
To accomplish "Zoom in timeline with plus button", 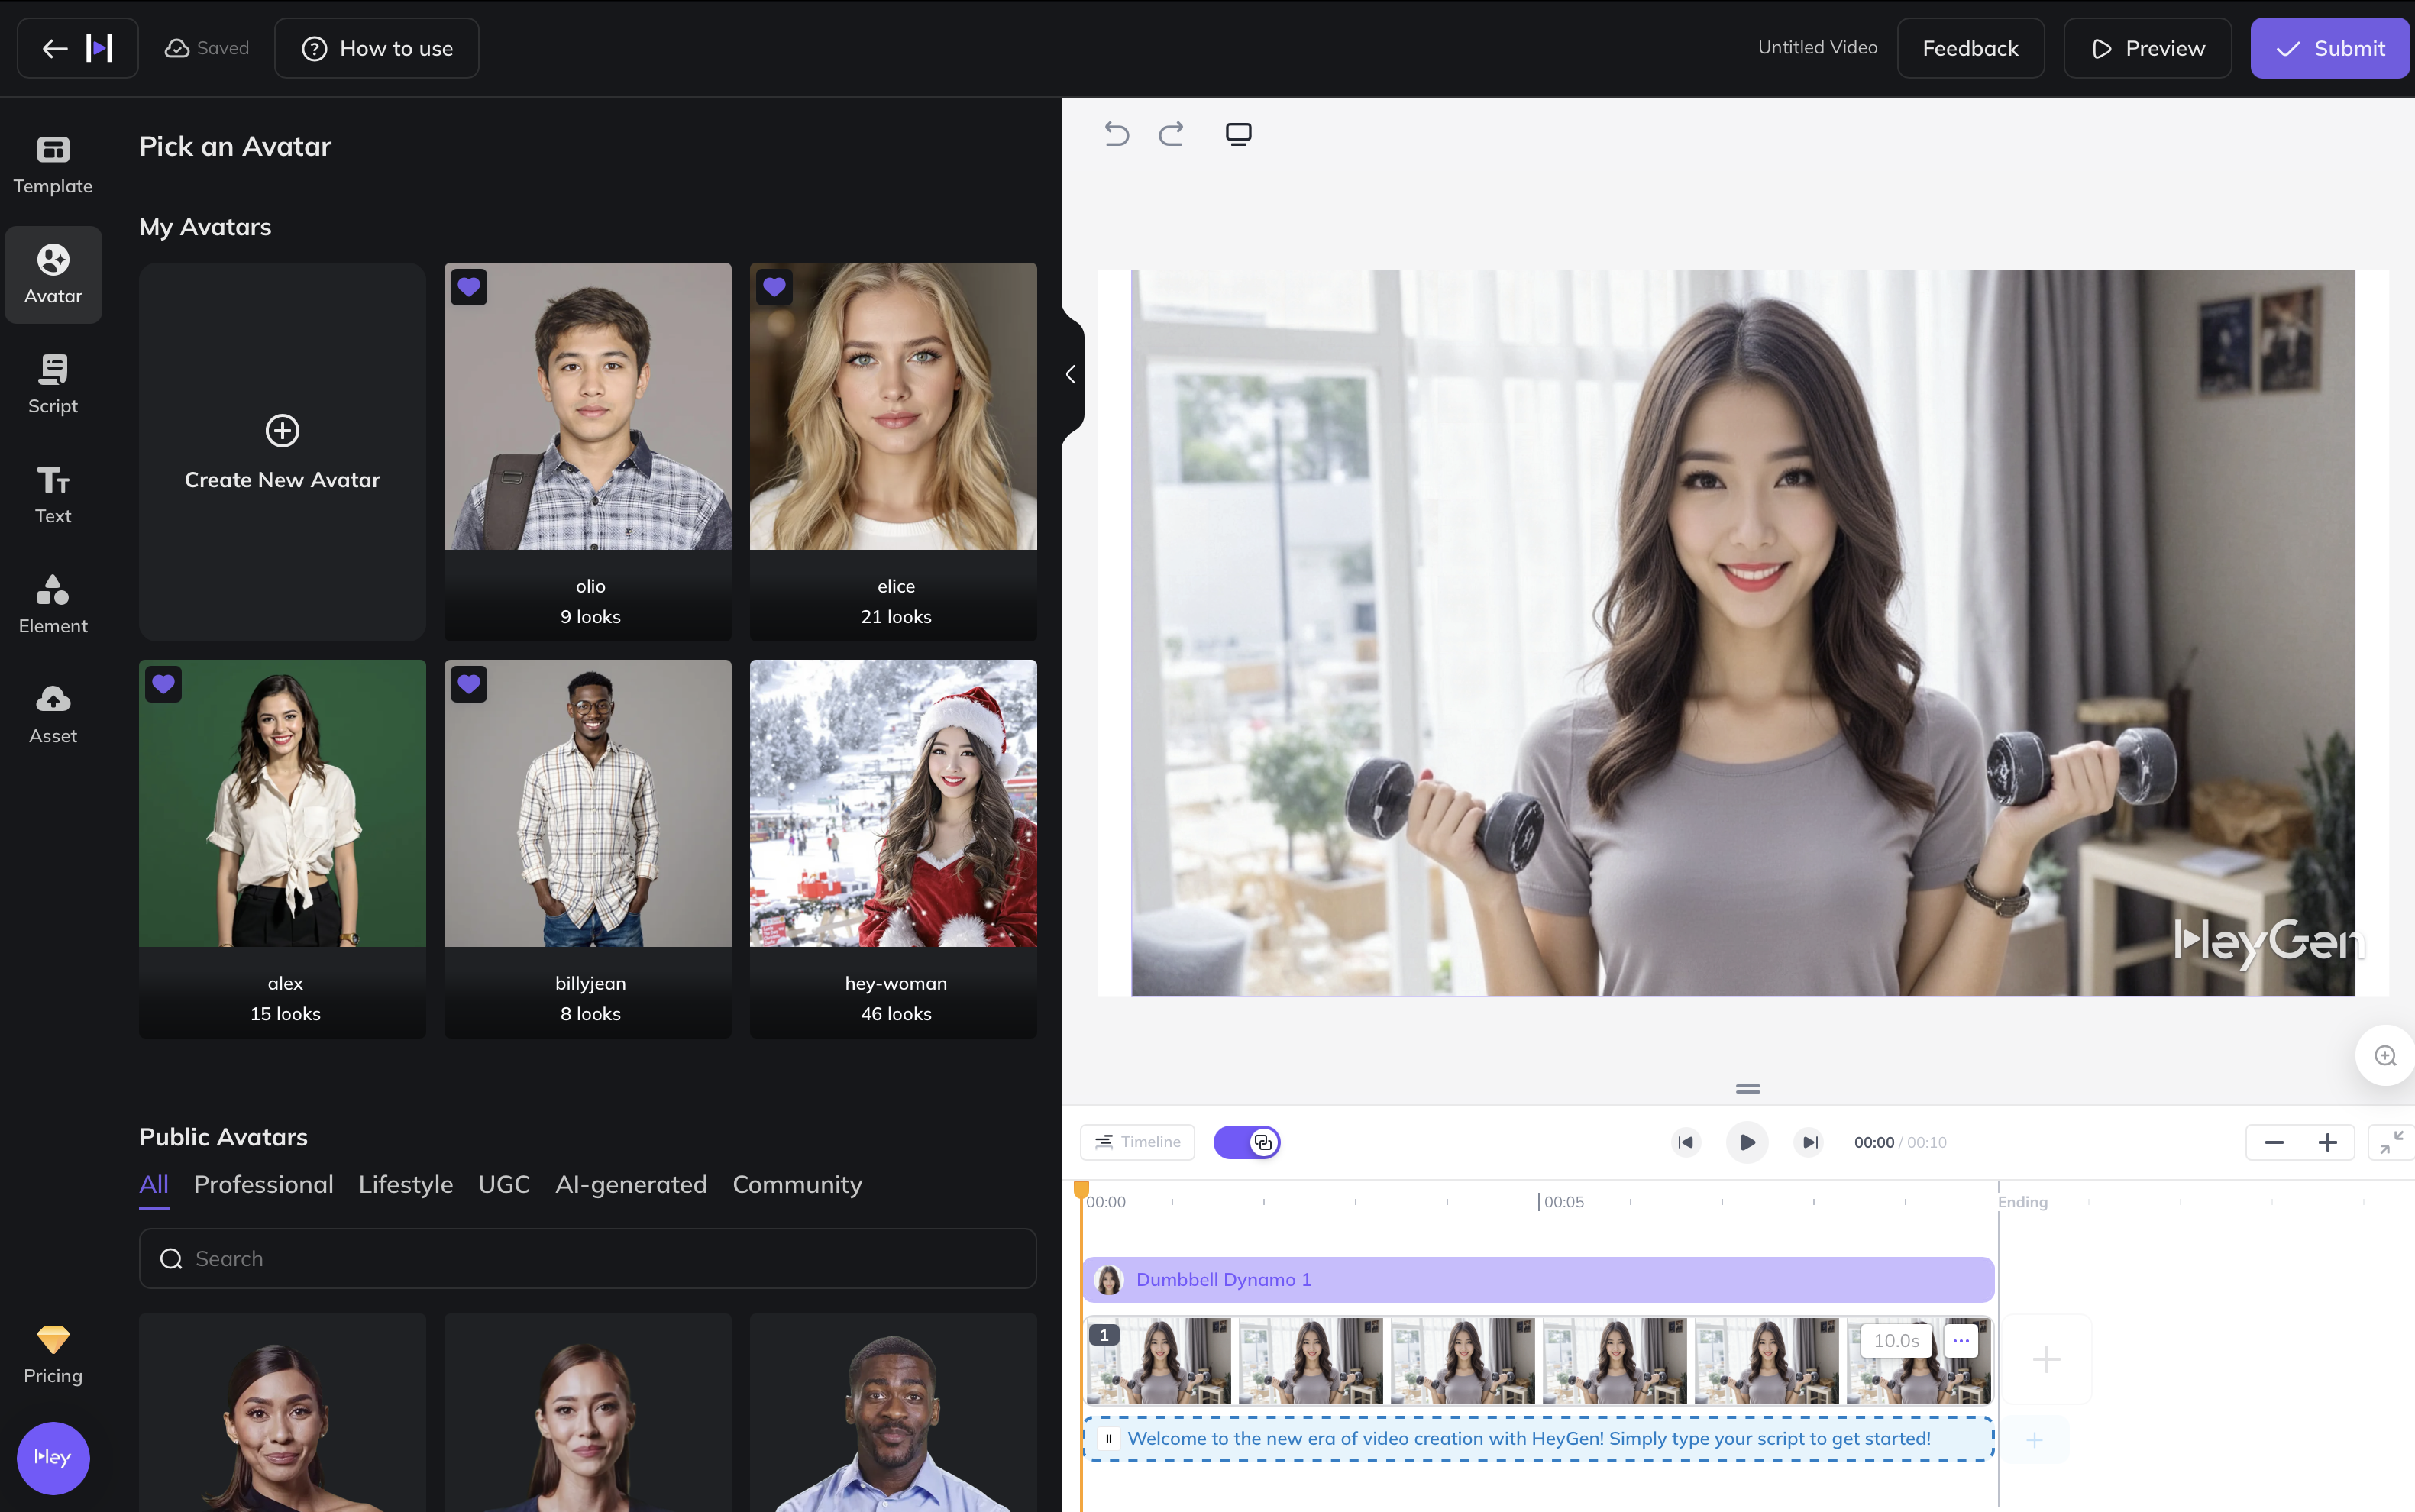I will tap(2327, 1142).
